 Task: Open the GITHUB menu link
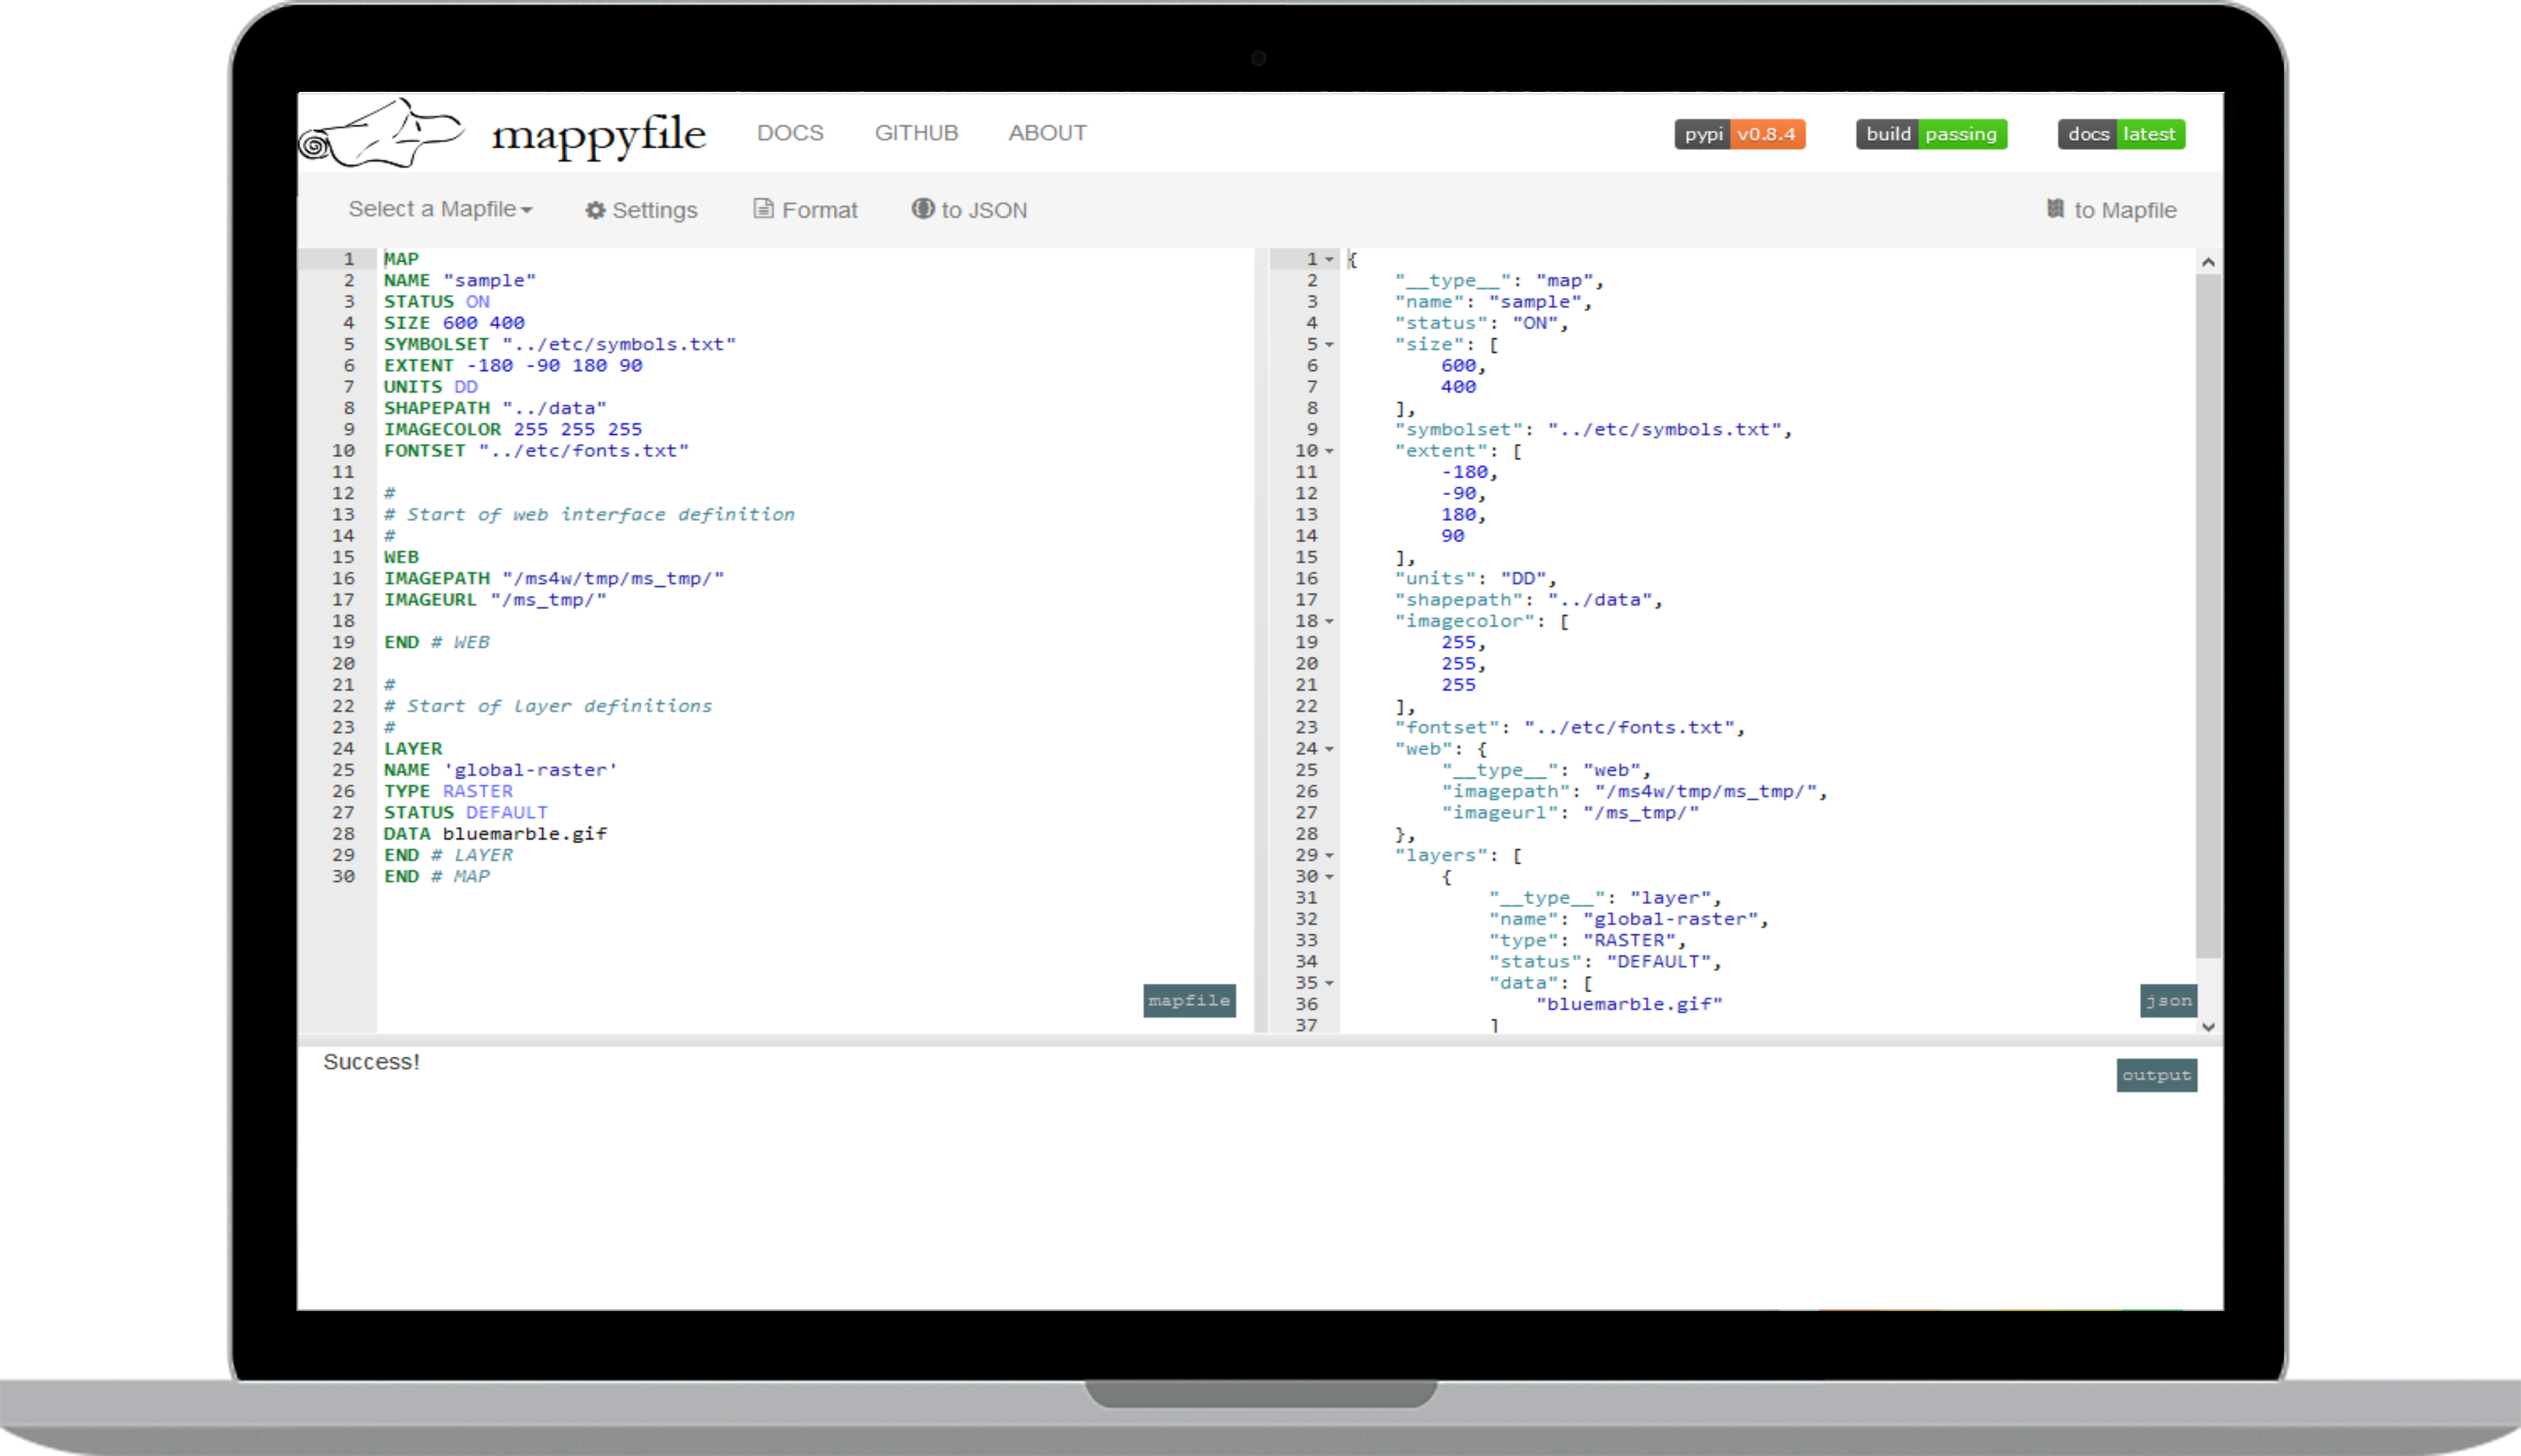coord(916,133)
